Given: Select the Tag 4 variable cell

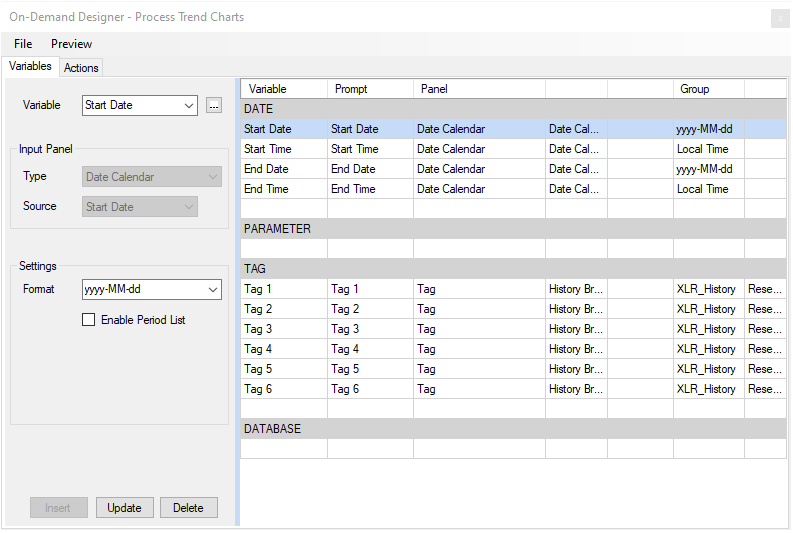Looking at the screenshot, I should [x=284, y=349].
